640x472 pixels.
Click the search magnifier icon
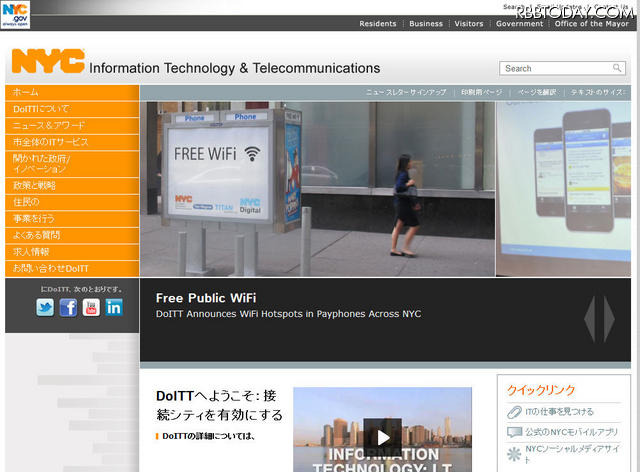[x=618, y=68]
